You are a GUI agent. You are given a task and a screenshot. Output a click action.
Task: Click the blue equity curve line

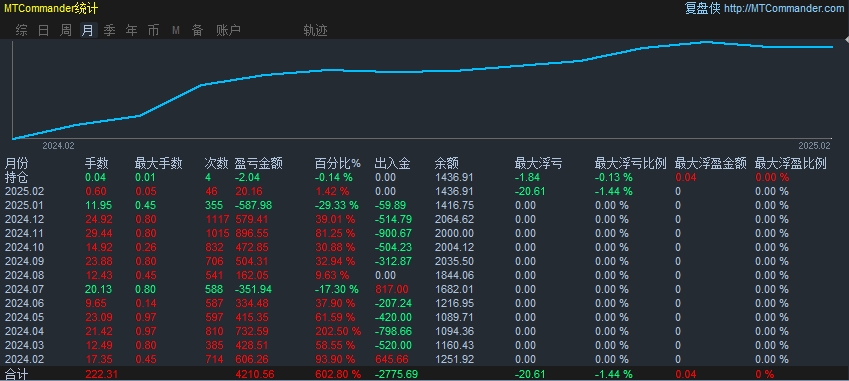(x=422, y=71)
